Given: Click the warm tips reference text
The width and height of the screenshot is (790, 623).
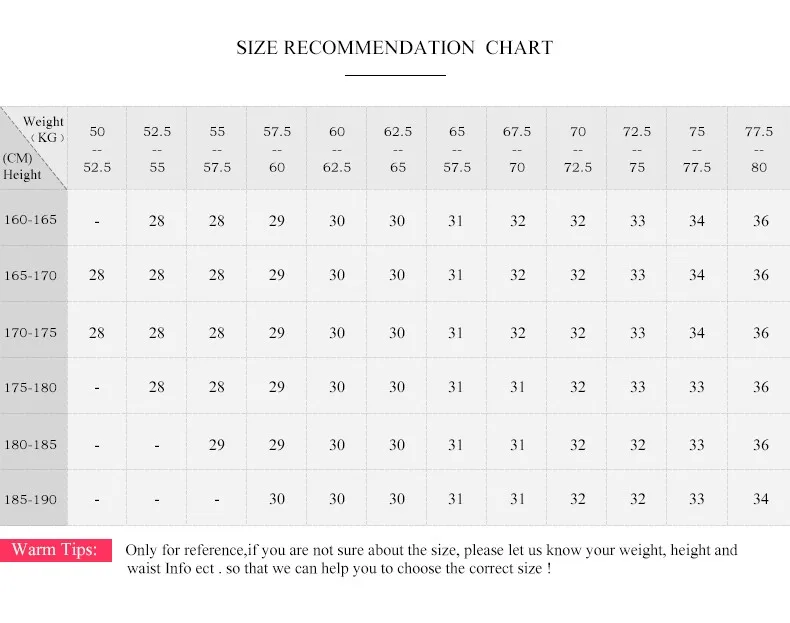Looking at the screenshot, I should [431, 559].
